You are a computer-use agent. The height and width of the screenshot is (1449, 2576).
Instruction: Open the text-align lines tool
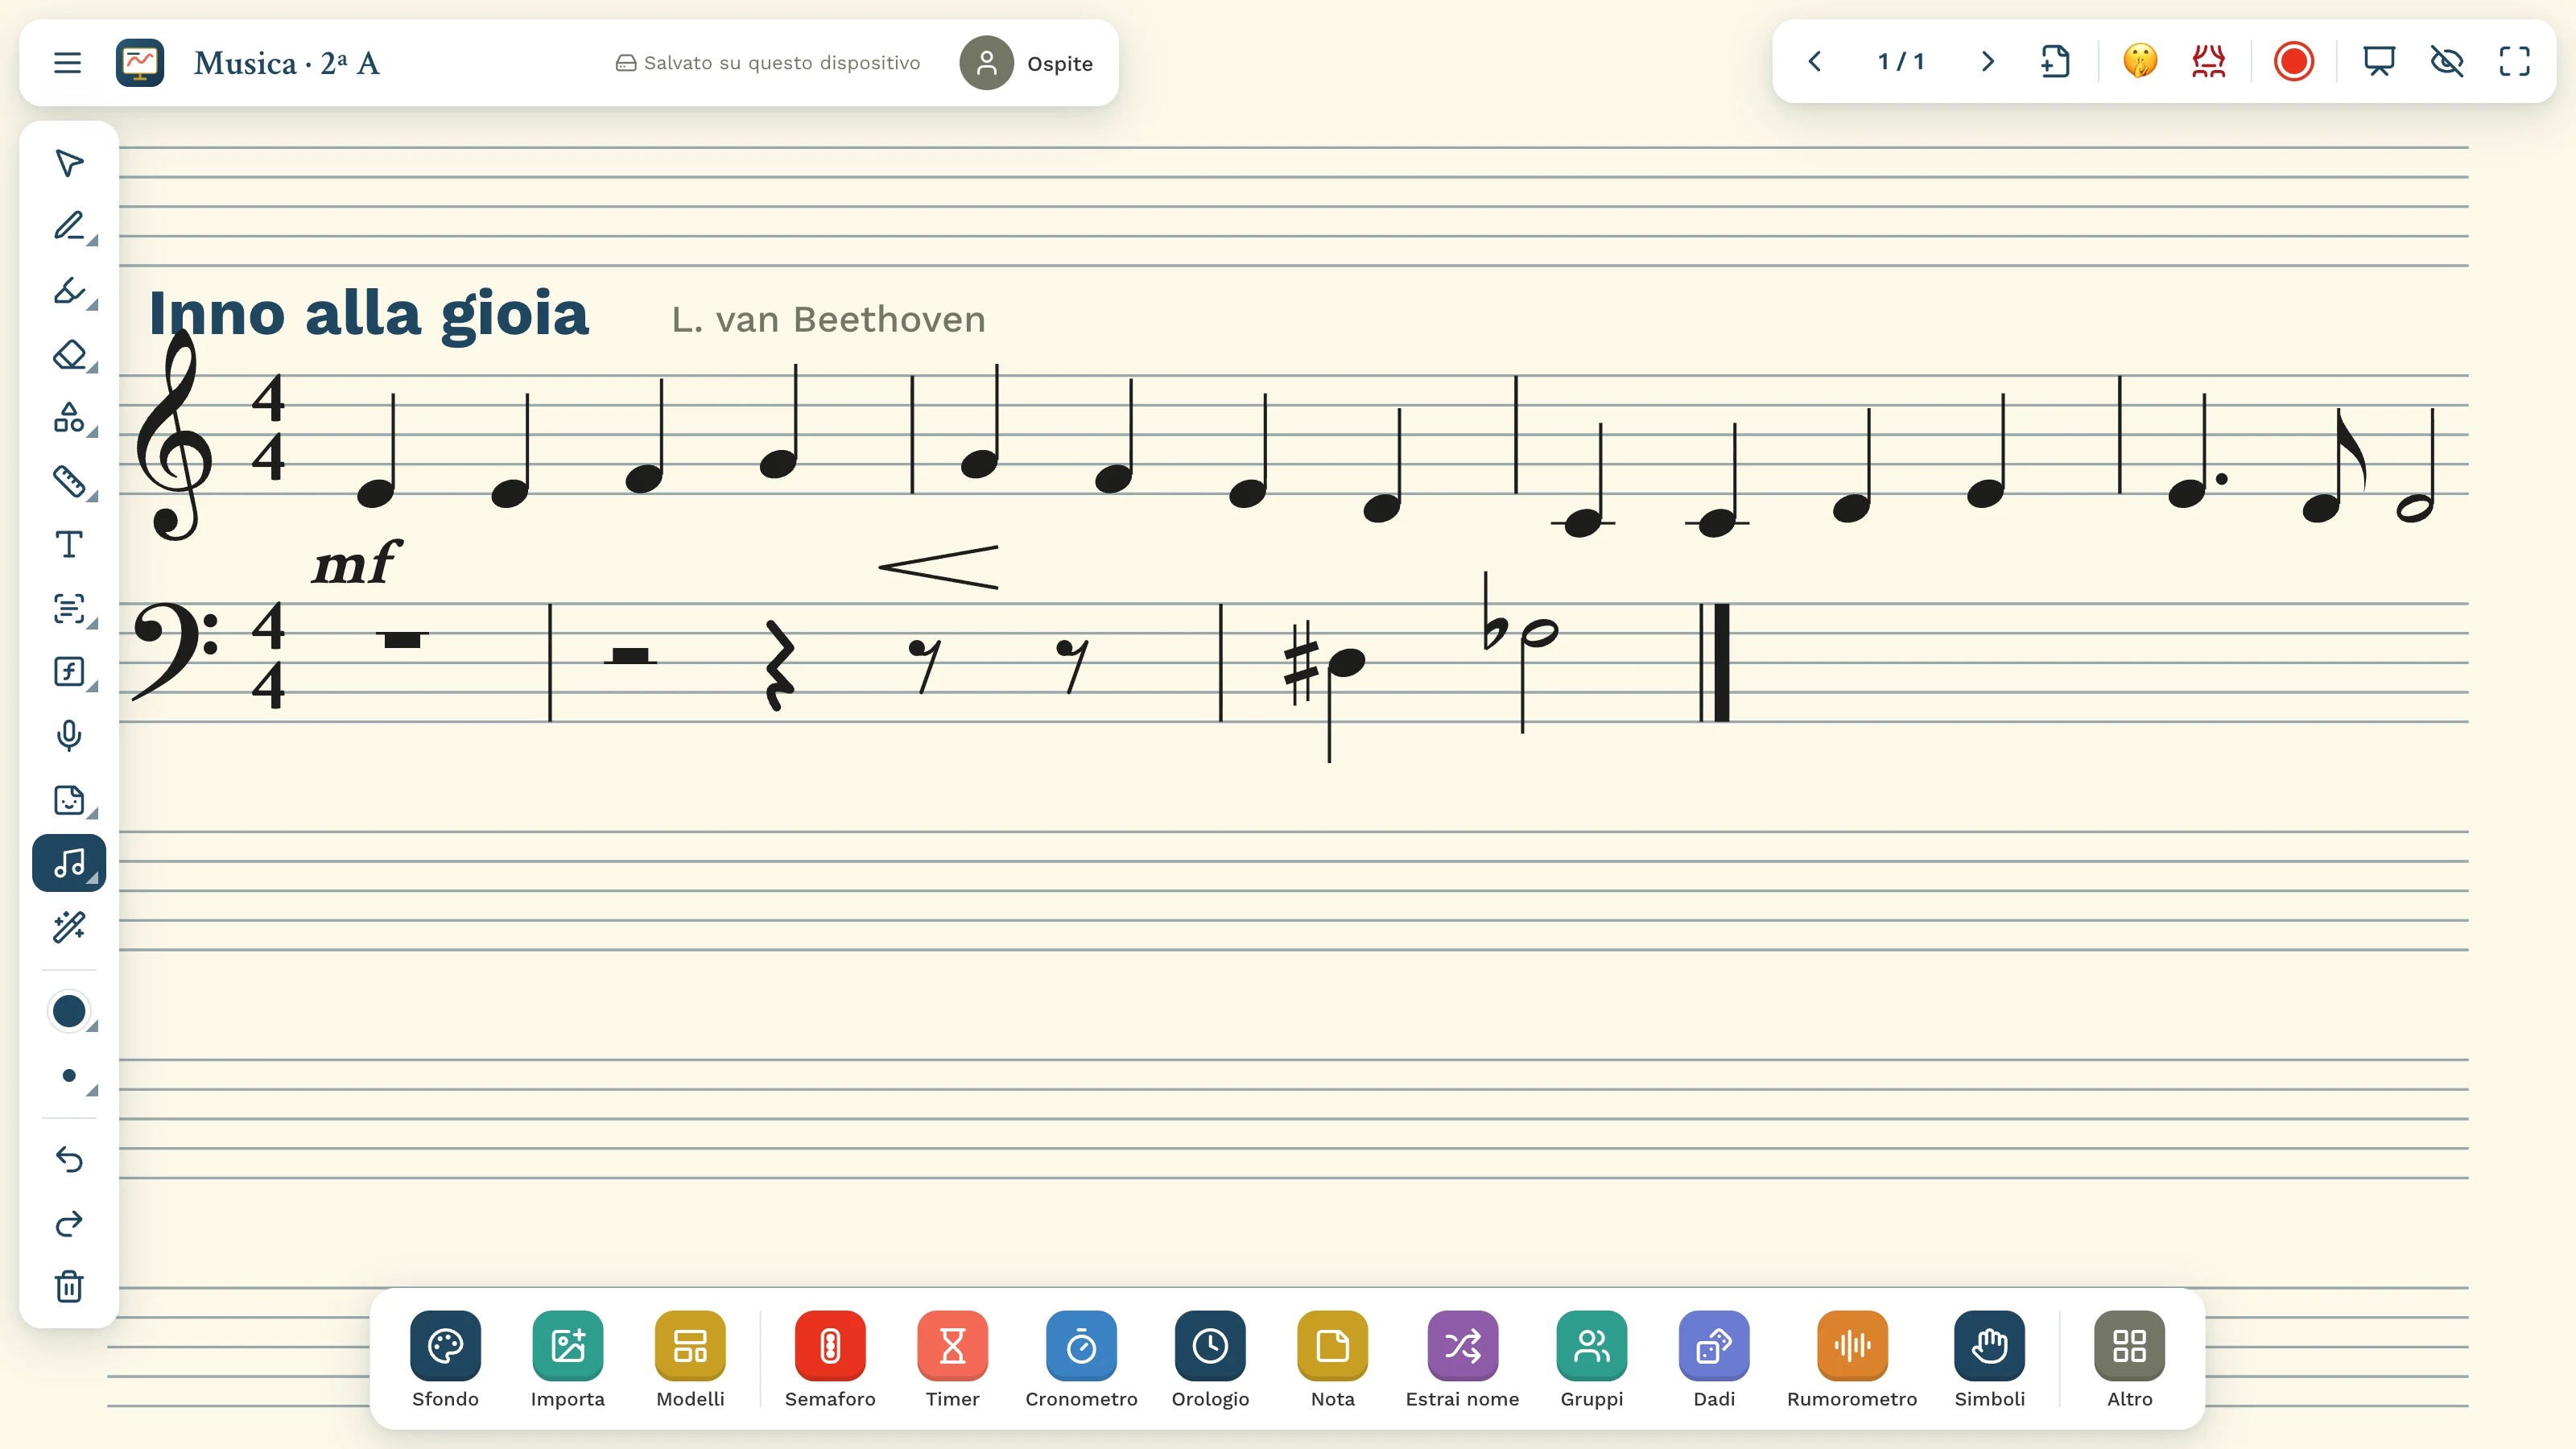(69, 608)
